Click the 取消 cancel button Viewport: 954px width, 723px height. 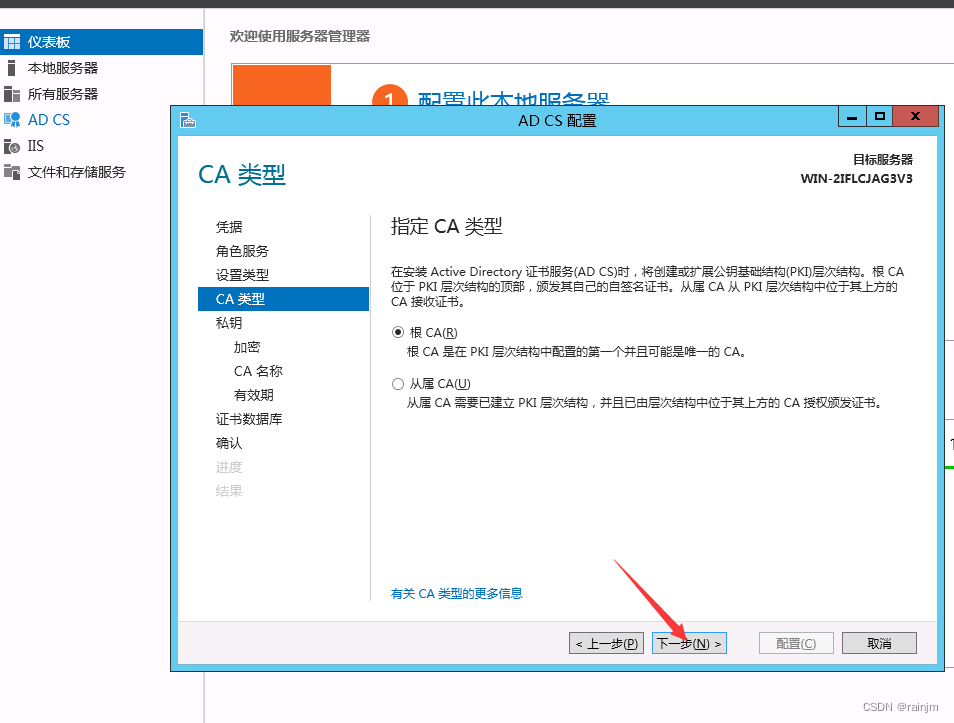click(879, 643)
